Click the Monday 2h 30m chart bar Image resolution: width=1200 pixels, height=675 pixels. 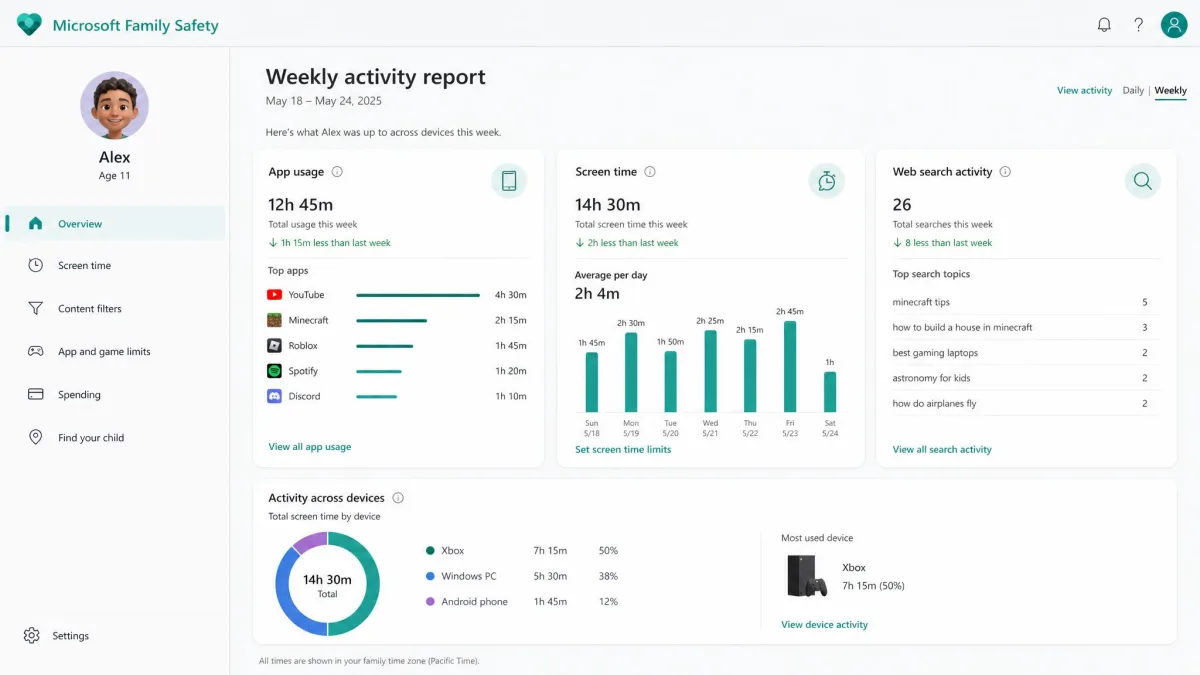(x=631, y=372)
